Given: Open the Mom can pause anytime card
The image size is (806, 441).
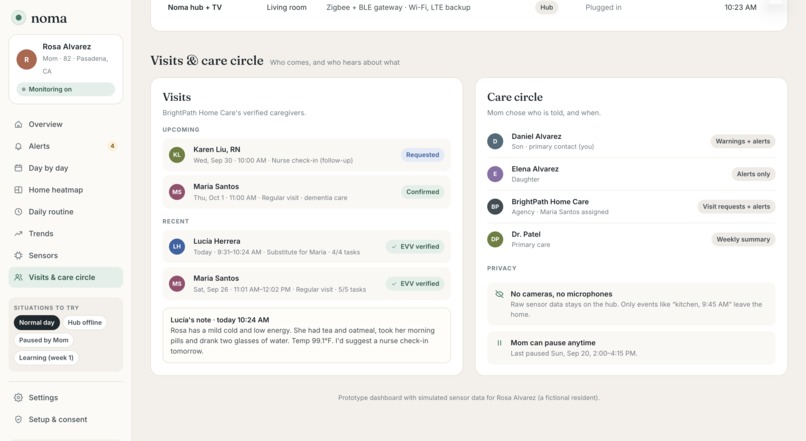Looking at the screenshot, I should pos(631,348).
